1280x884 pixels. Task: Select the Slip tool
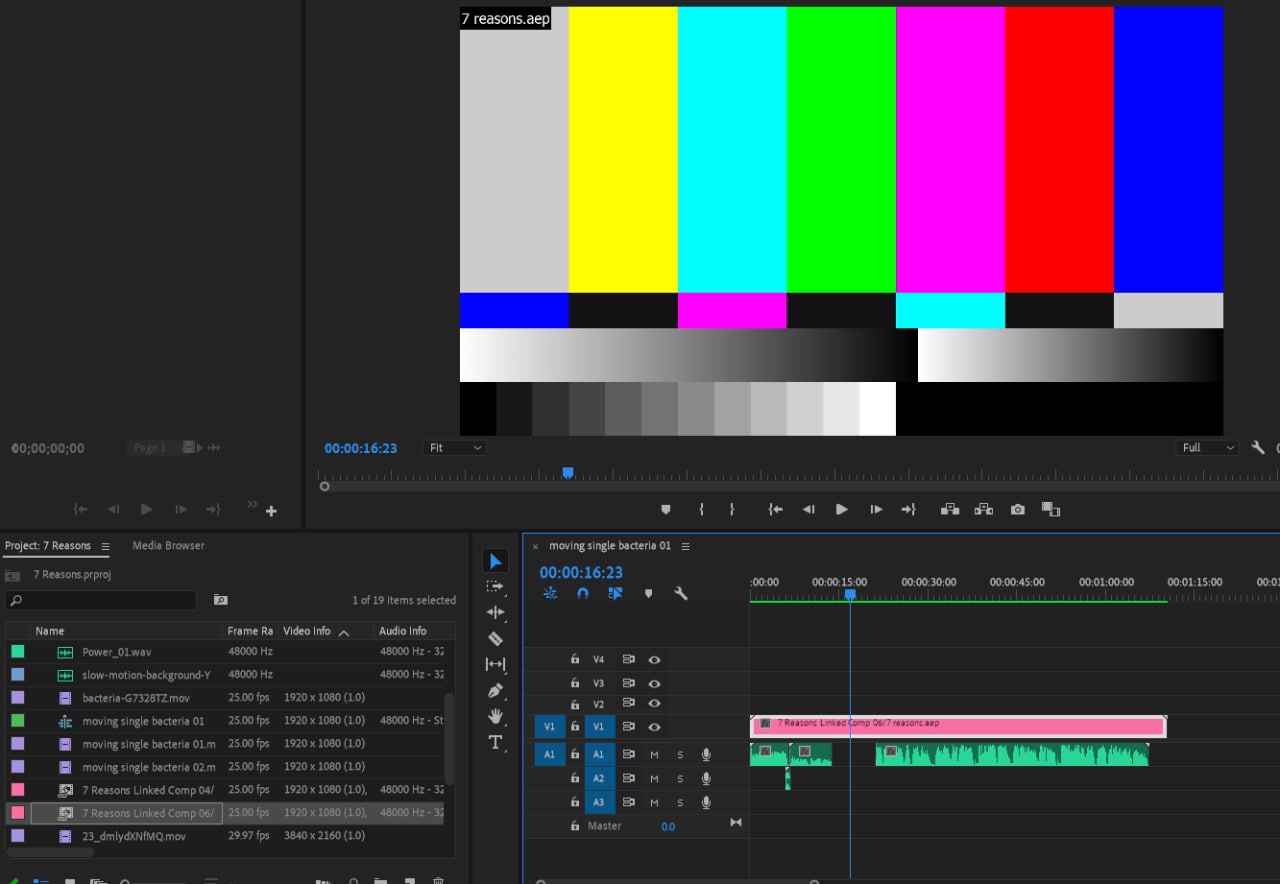[x=495, y=664]
